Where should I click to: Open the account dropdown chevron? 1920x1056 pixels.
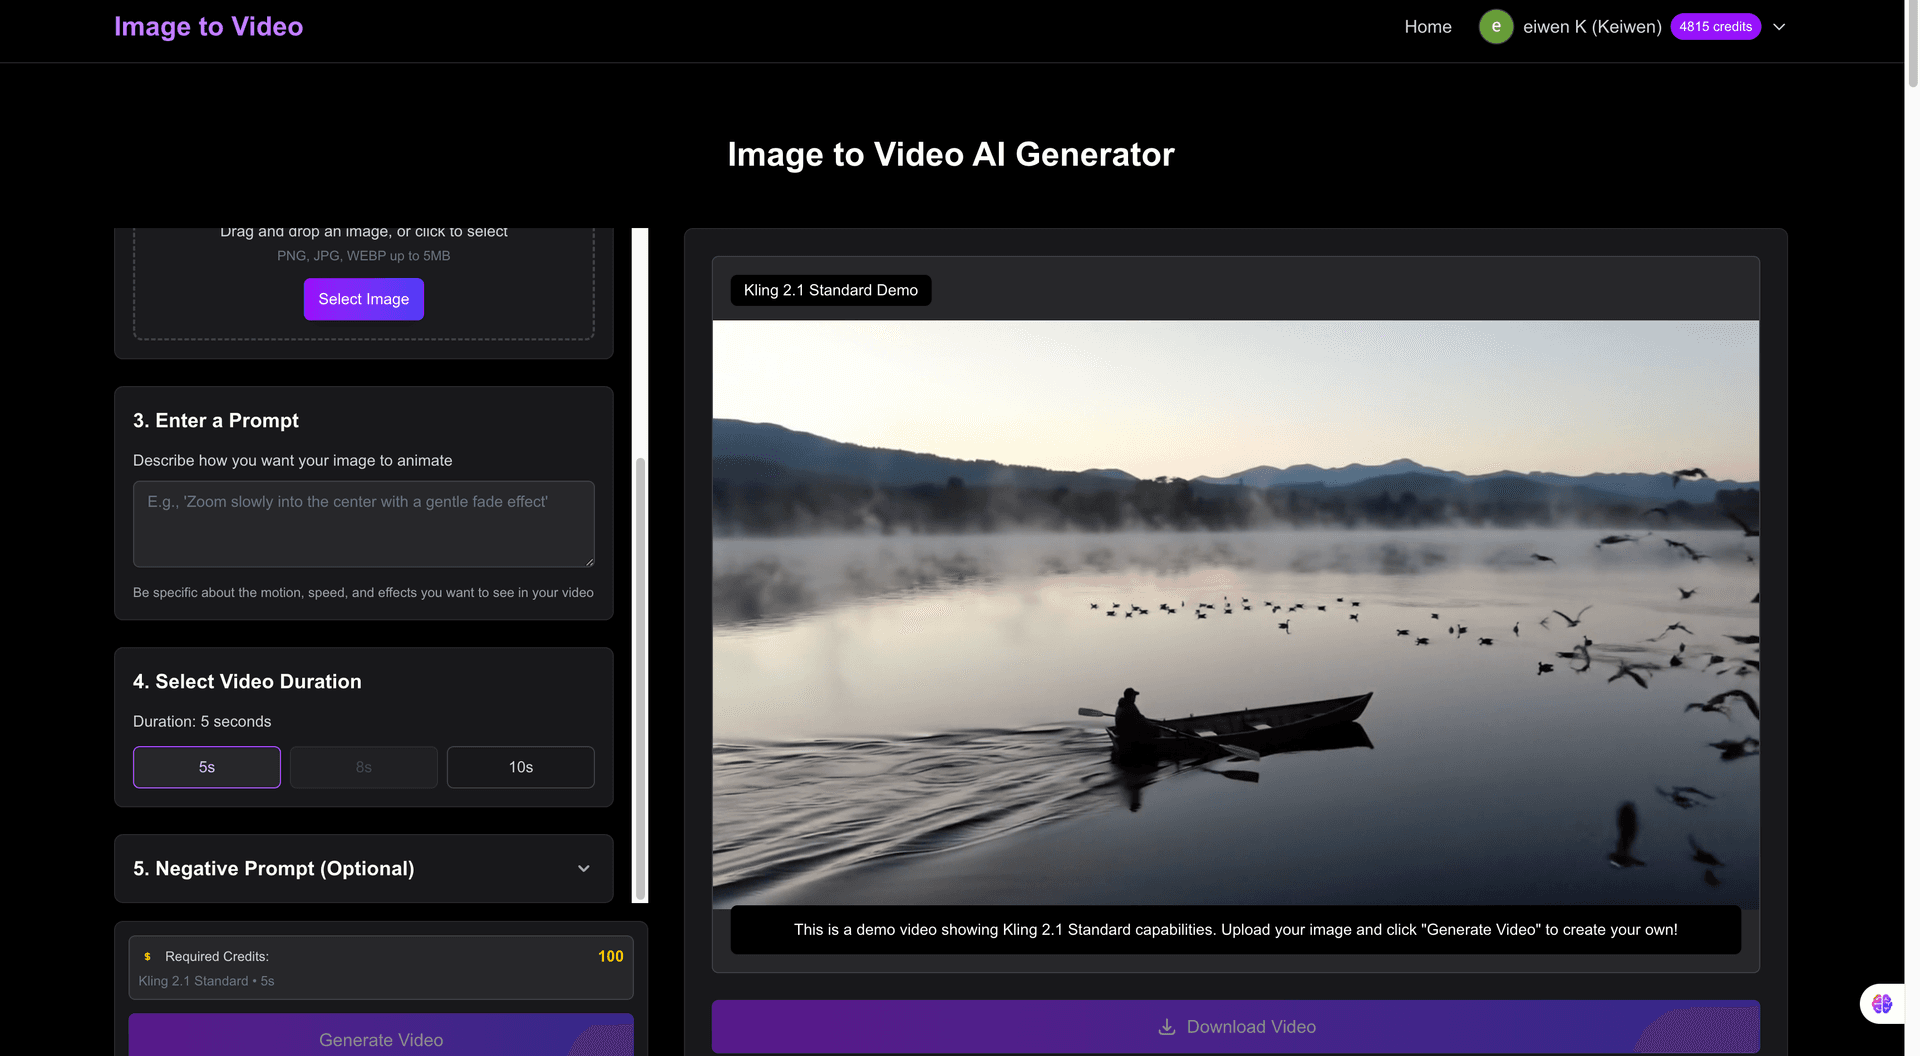1780,27
